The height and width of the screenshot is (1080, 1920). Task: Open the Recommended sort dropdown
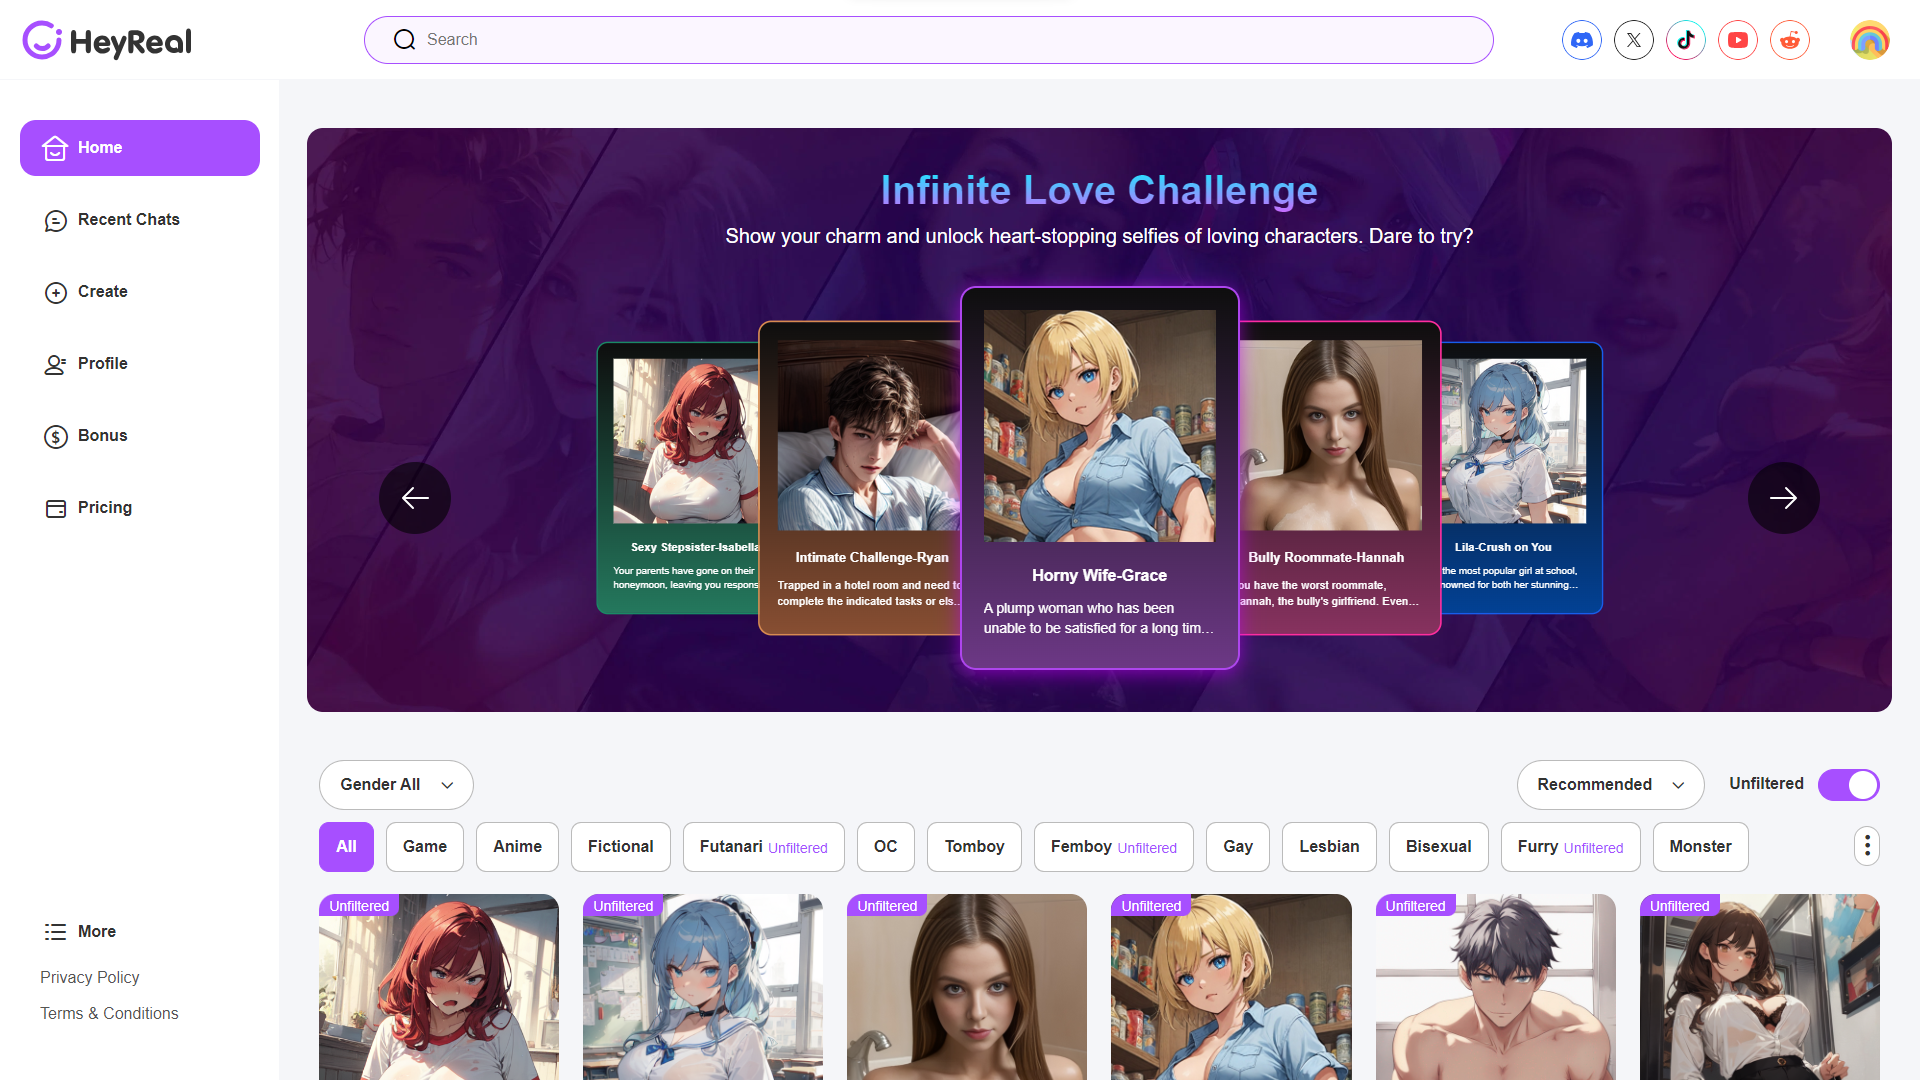click(1610, 785)
